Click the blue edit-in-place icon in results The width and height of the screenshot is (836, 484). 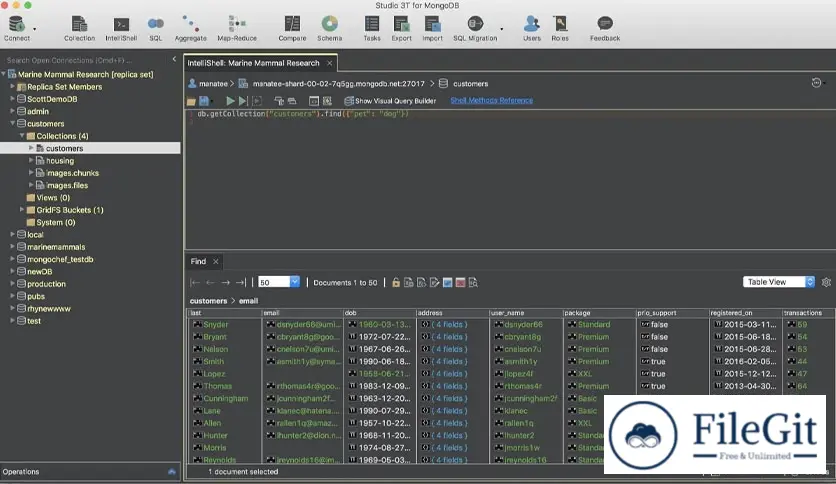[x=447, y=283]
